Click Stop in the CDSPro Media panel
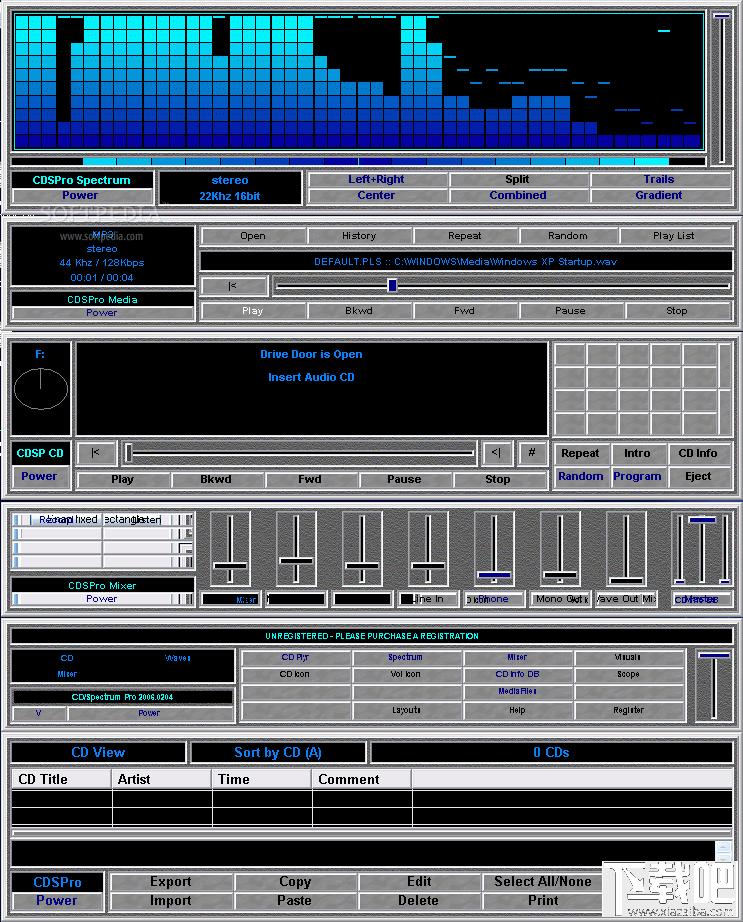Viewport: 743px width, 922px height. tap(677, 310)
